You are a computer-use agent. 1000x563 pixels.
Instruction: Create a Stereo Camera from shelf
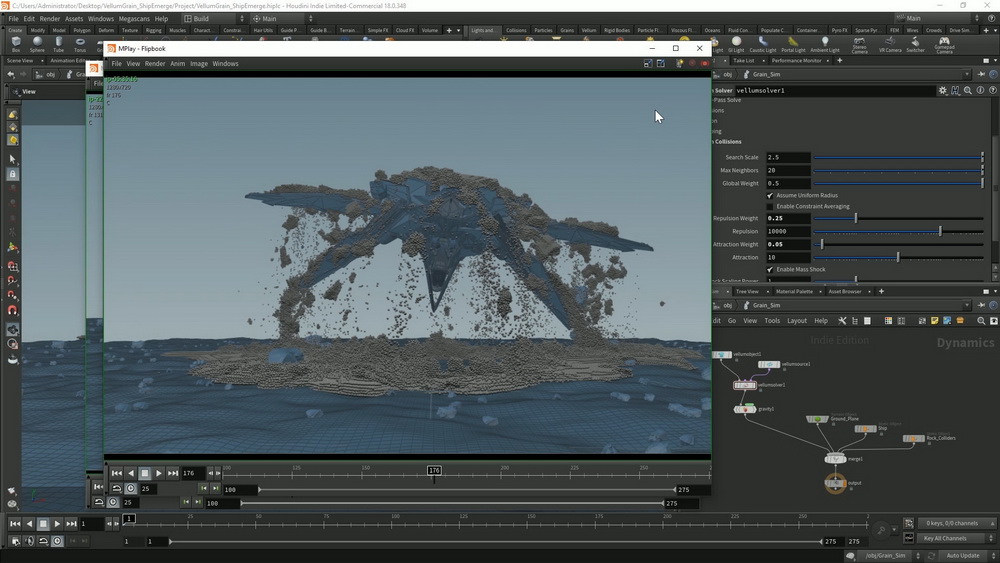859,45
